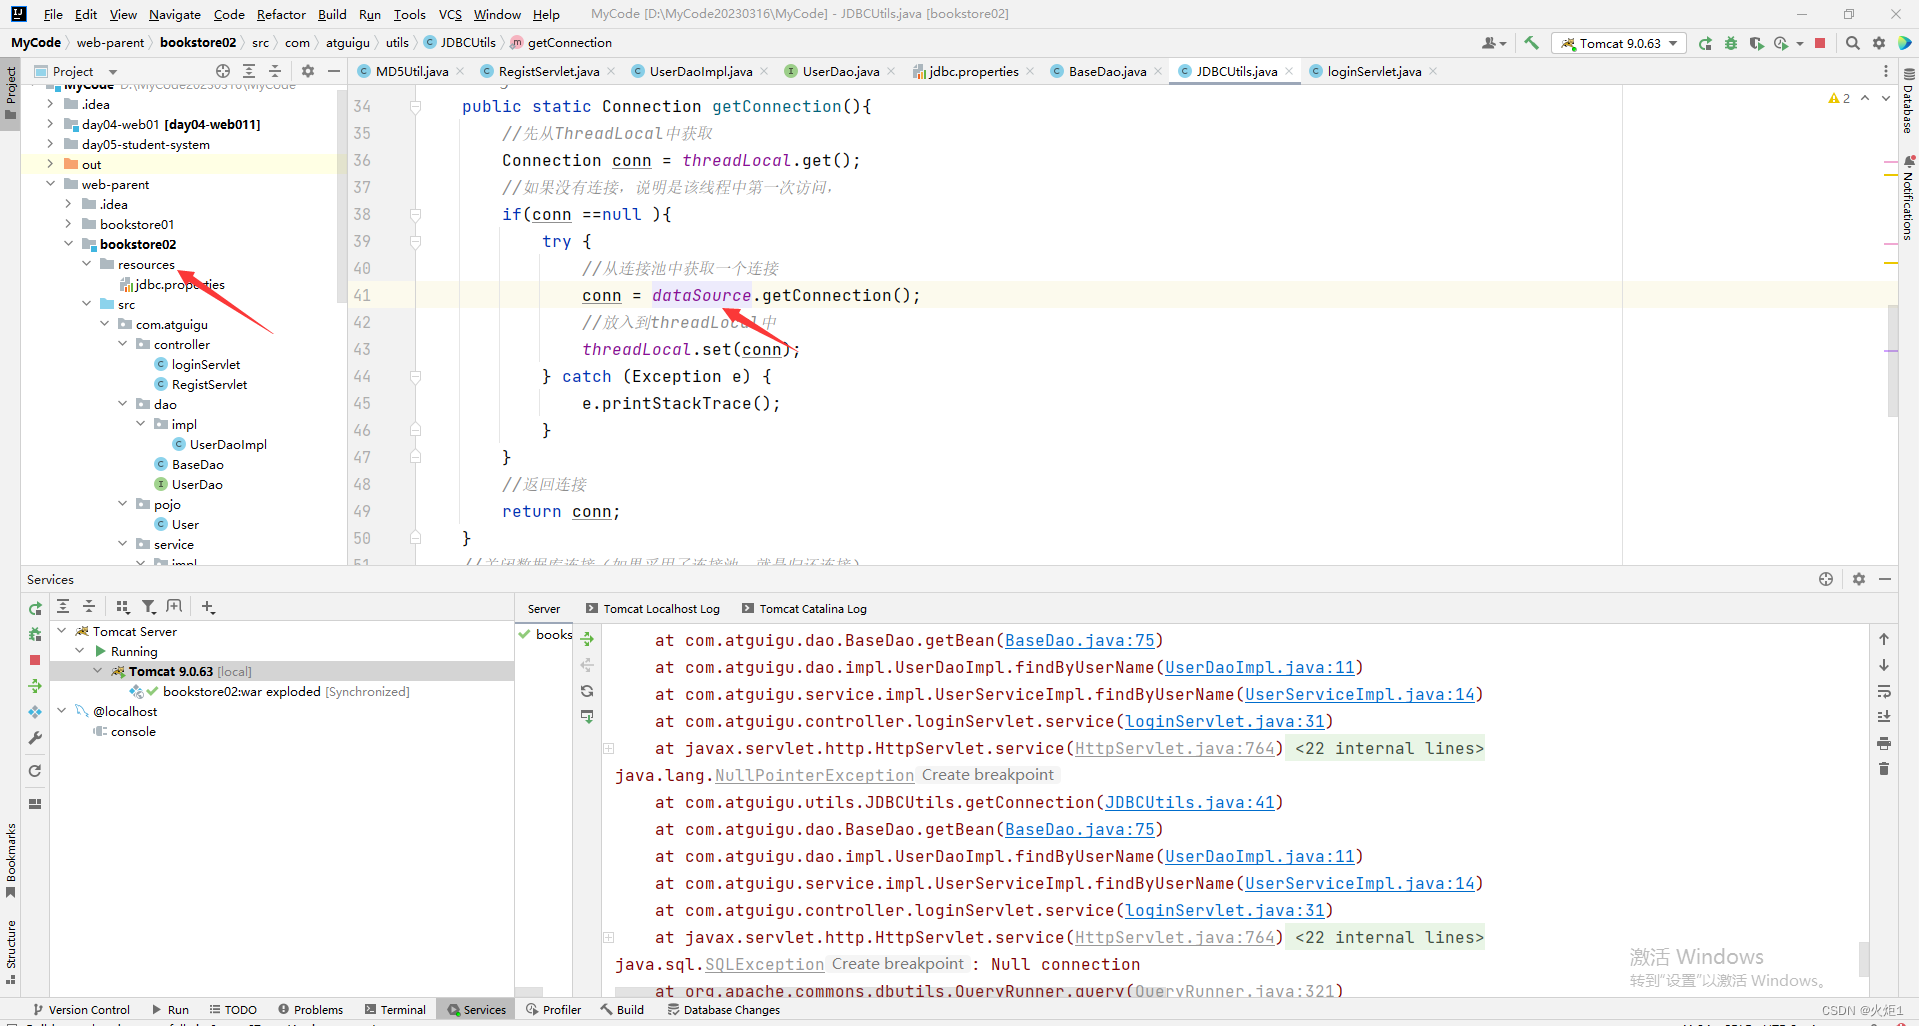Collapse the @localhost services node

(62, 711)
